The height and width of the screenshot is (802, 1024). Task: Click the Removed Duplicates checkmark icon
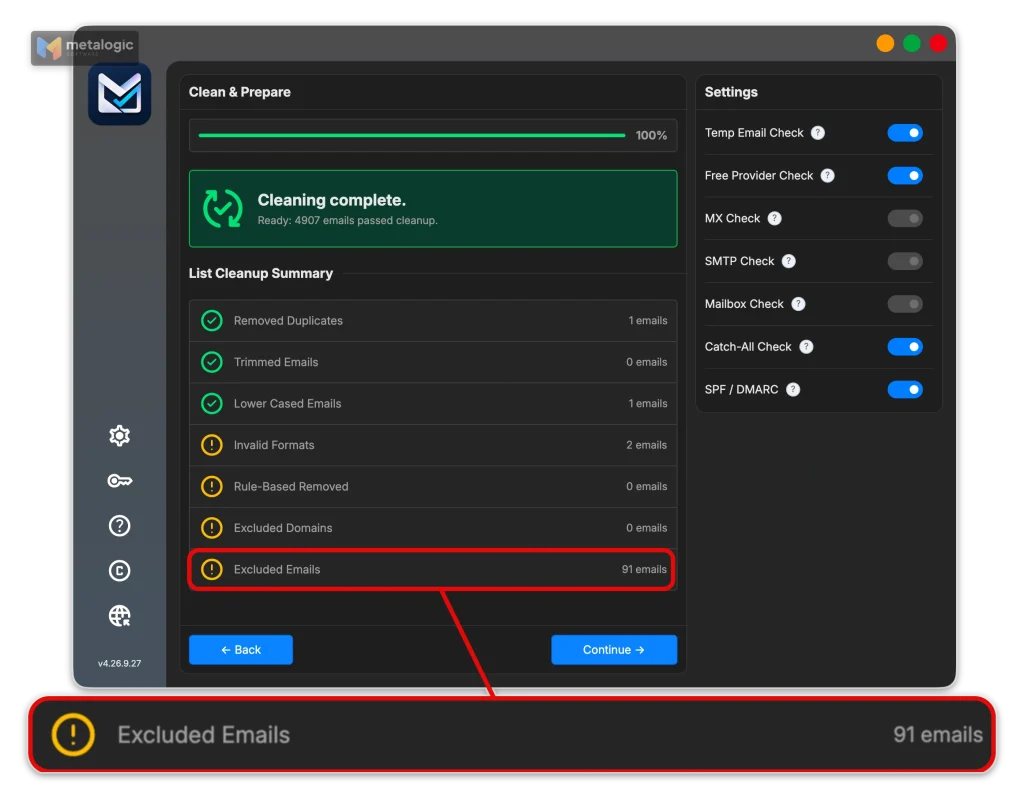[x=212, y=321]
